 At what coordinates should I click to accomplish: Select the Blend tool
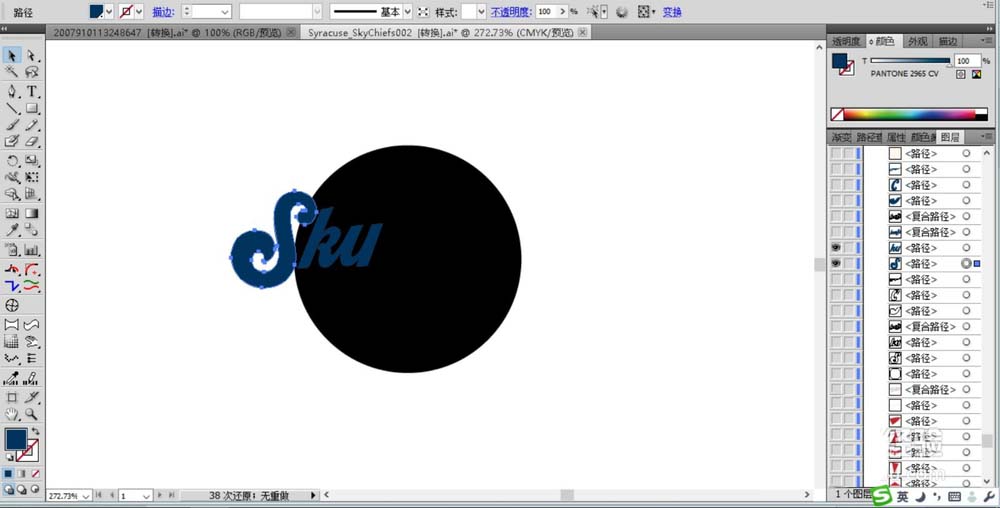click(31, 230)
